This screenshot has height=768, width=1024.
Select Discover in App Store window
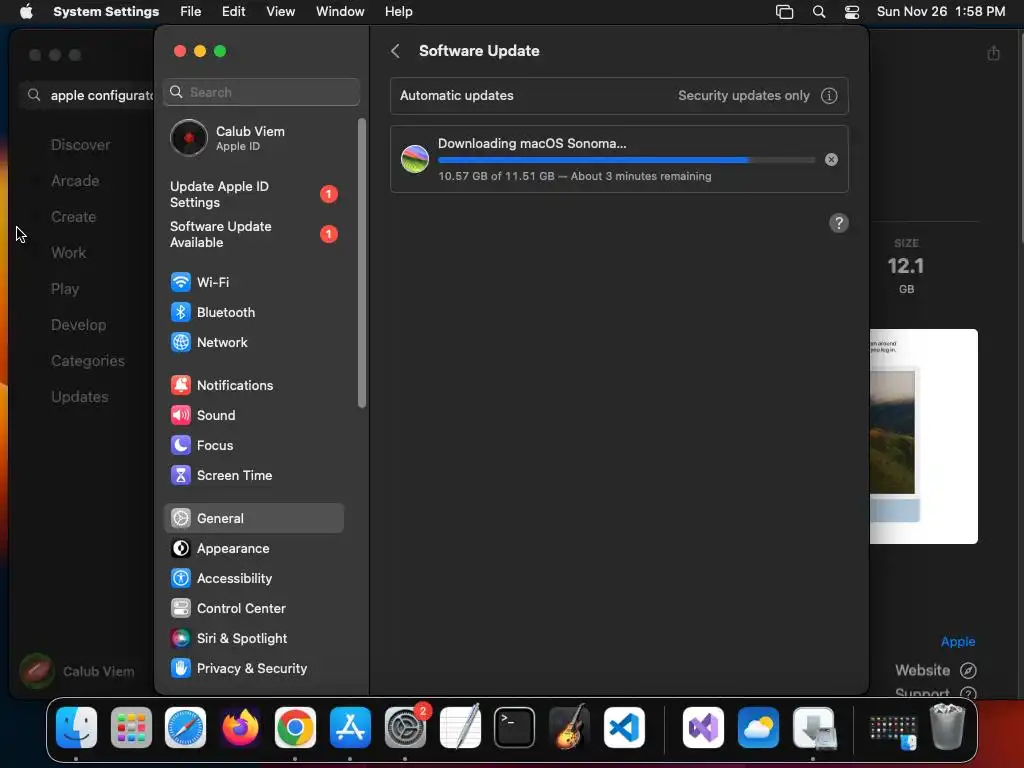click(x=80, y=145)
